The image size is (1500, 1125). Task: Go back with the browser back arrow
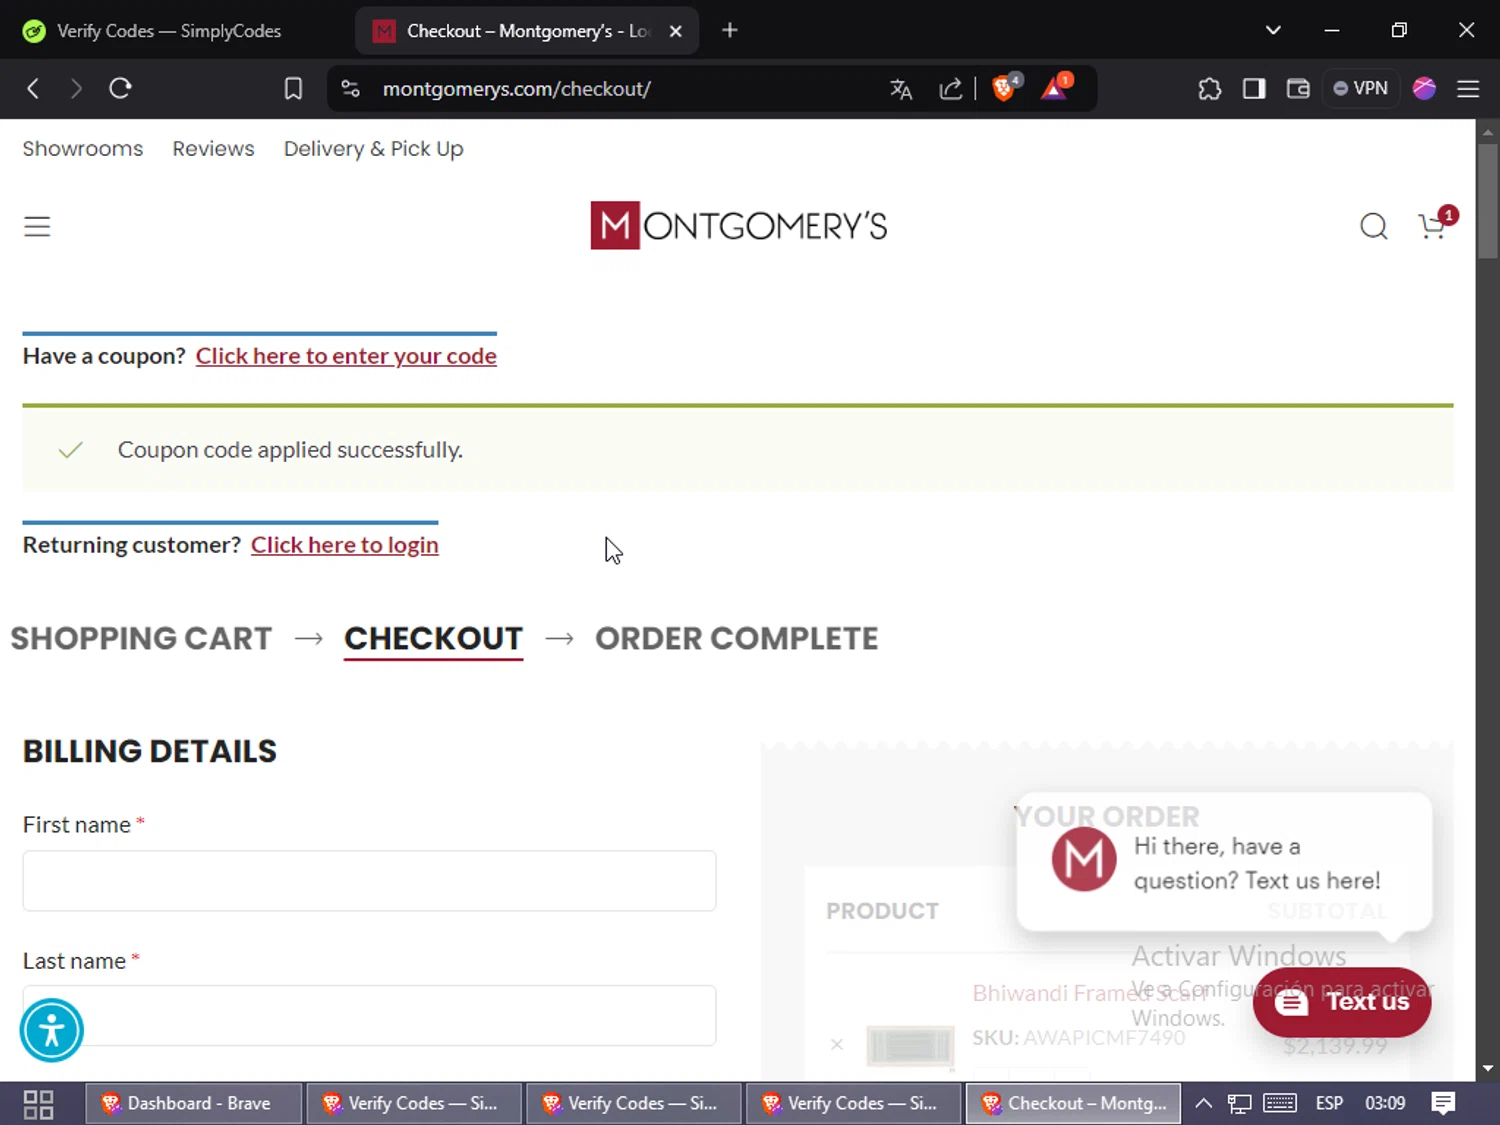33,89
